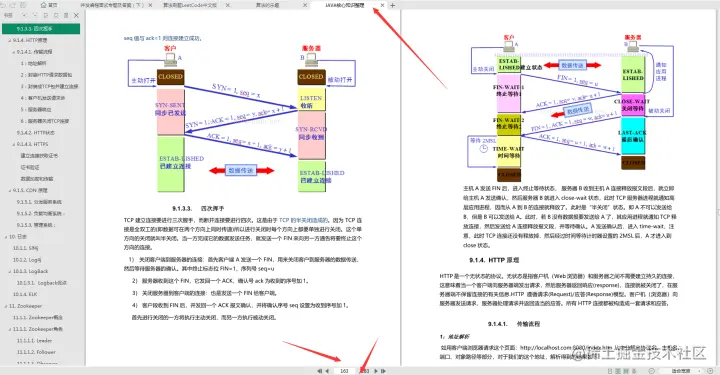Click the page number input field

345,371
